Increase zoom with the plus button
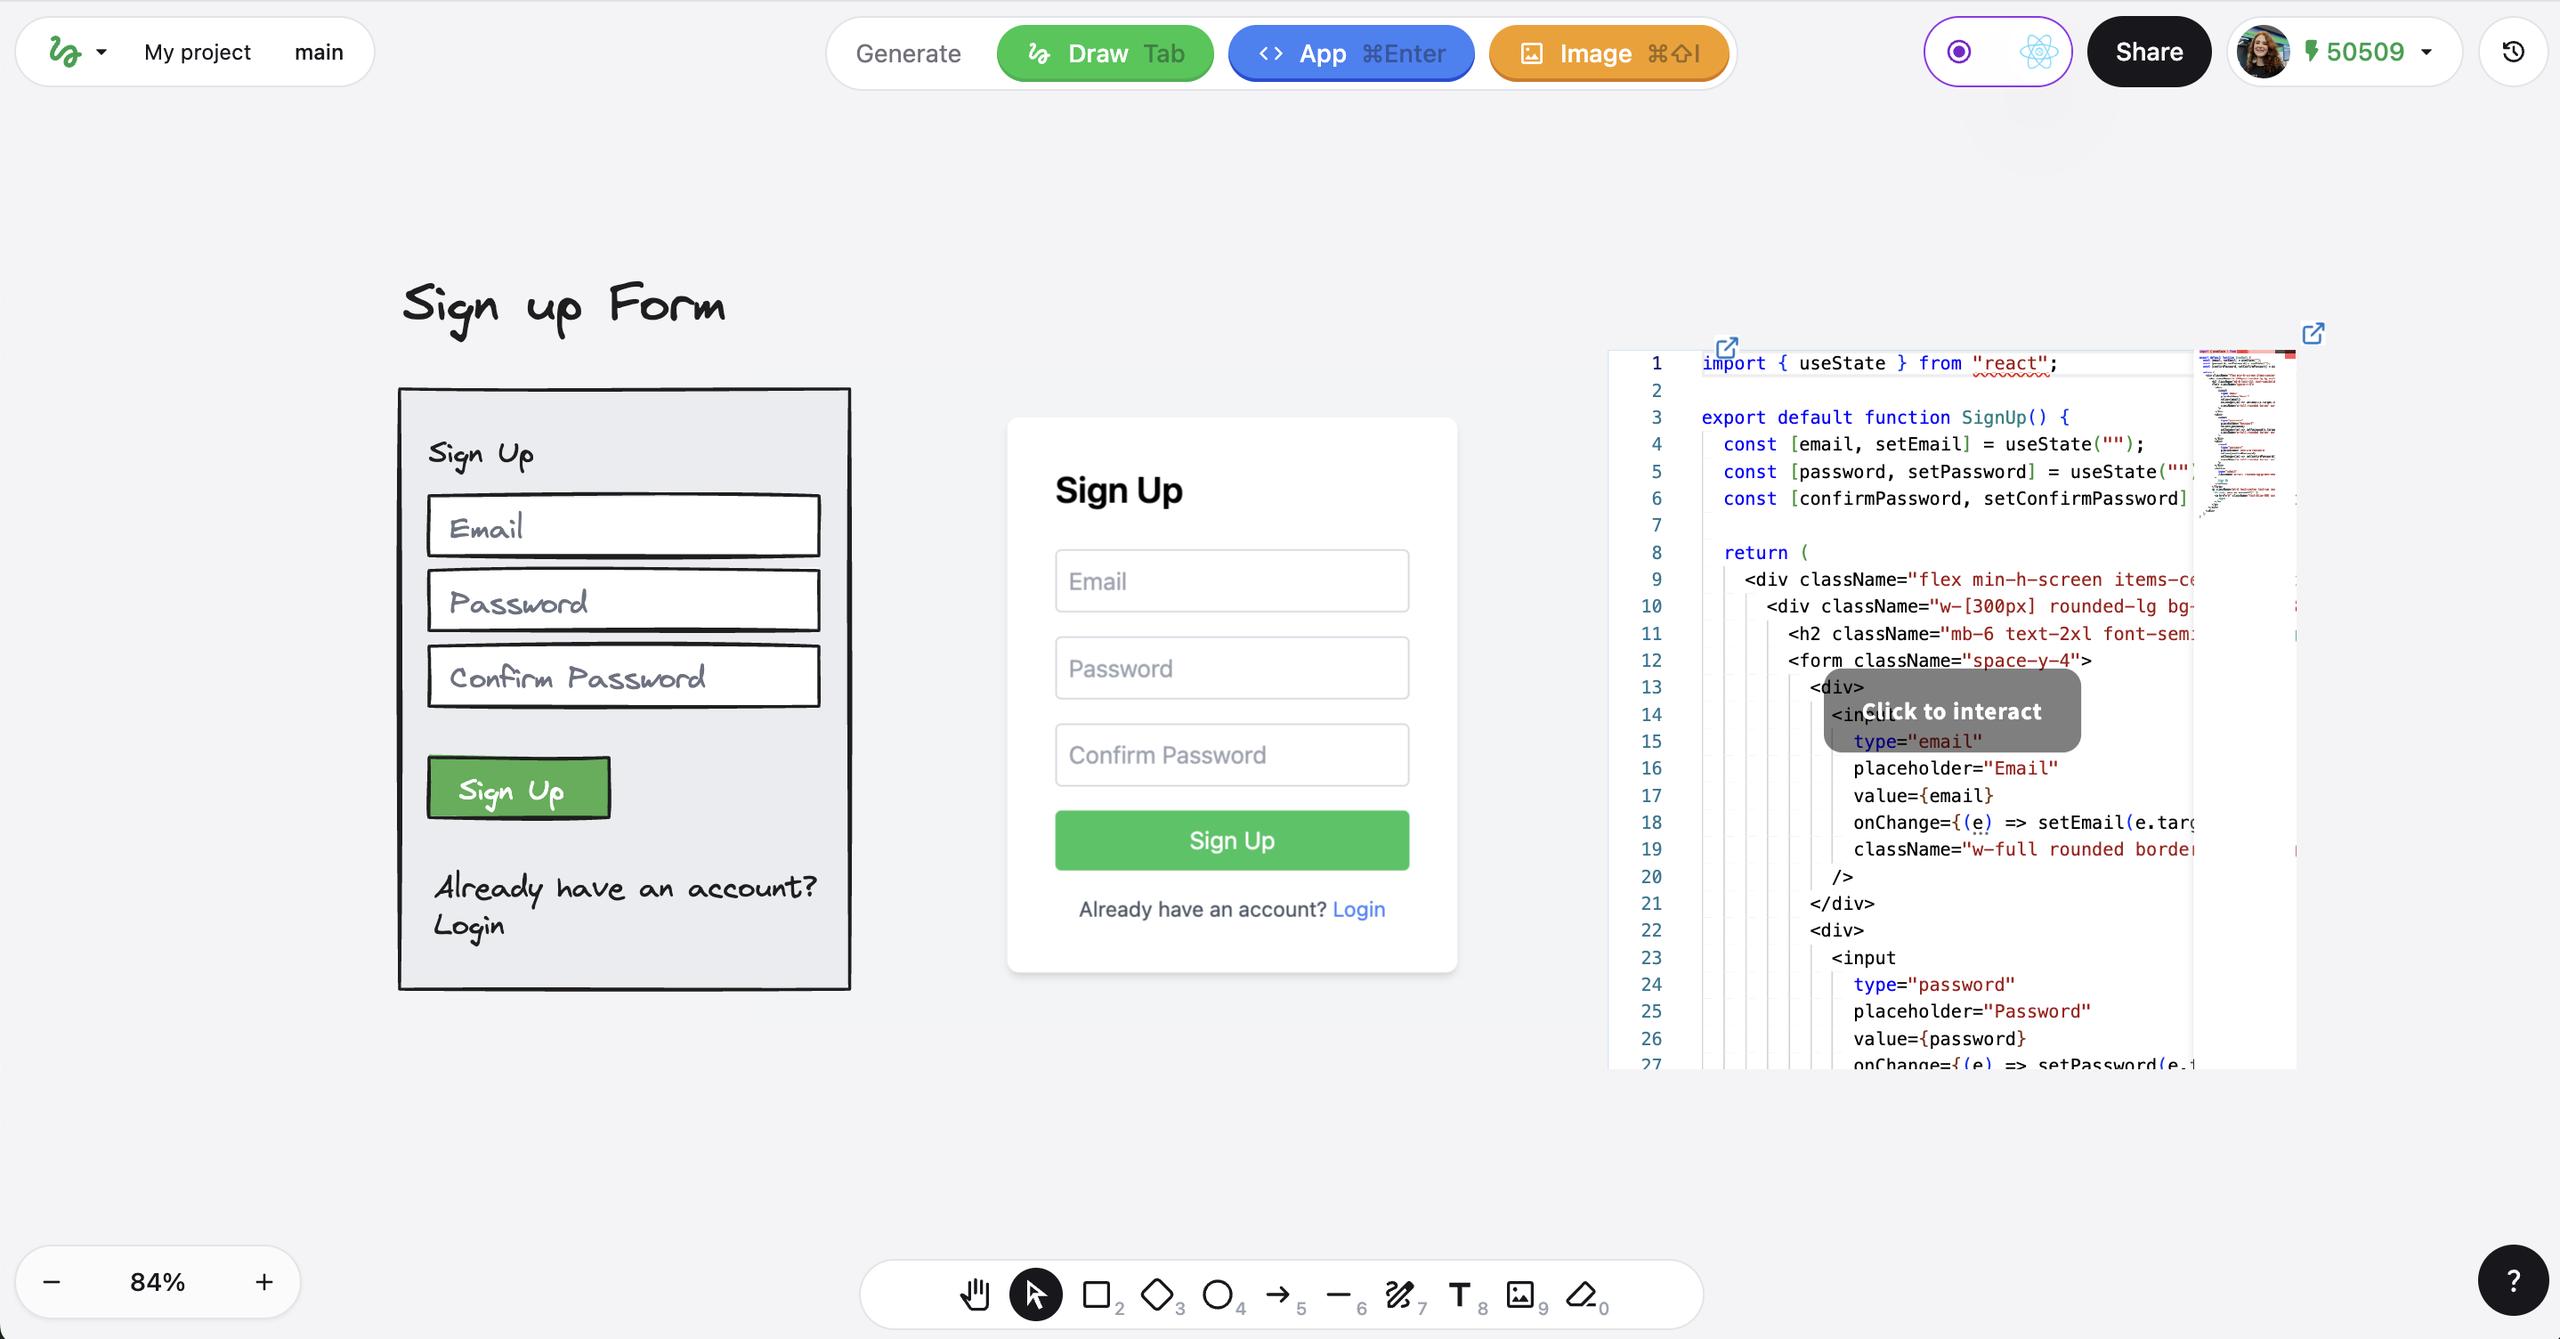Screen dimensions: 2560x1339 (x=264, y=1282)
